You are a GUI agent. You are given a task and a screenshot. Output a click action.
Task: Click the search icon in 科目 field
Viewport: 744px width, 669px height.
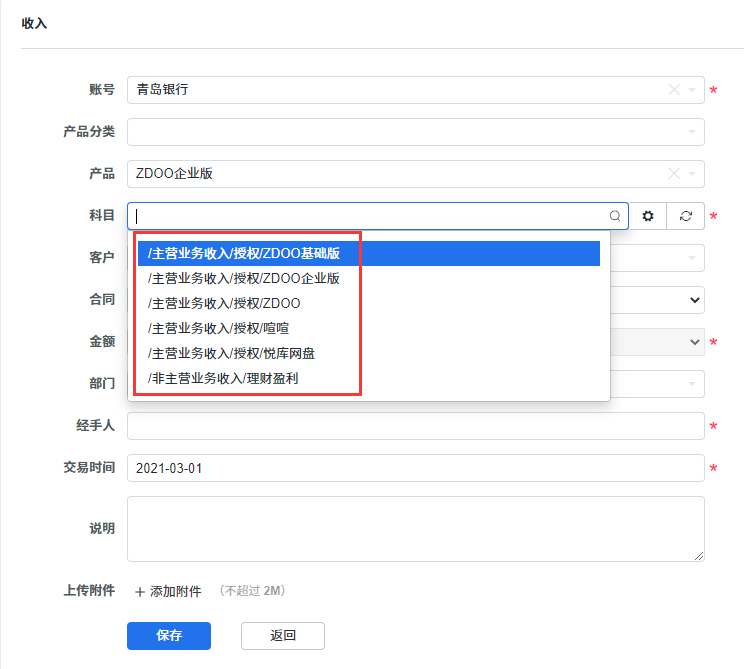[x=615, y=216]
